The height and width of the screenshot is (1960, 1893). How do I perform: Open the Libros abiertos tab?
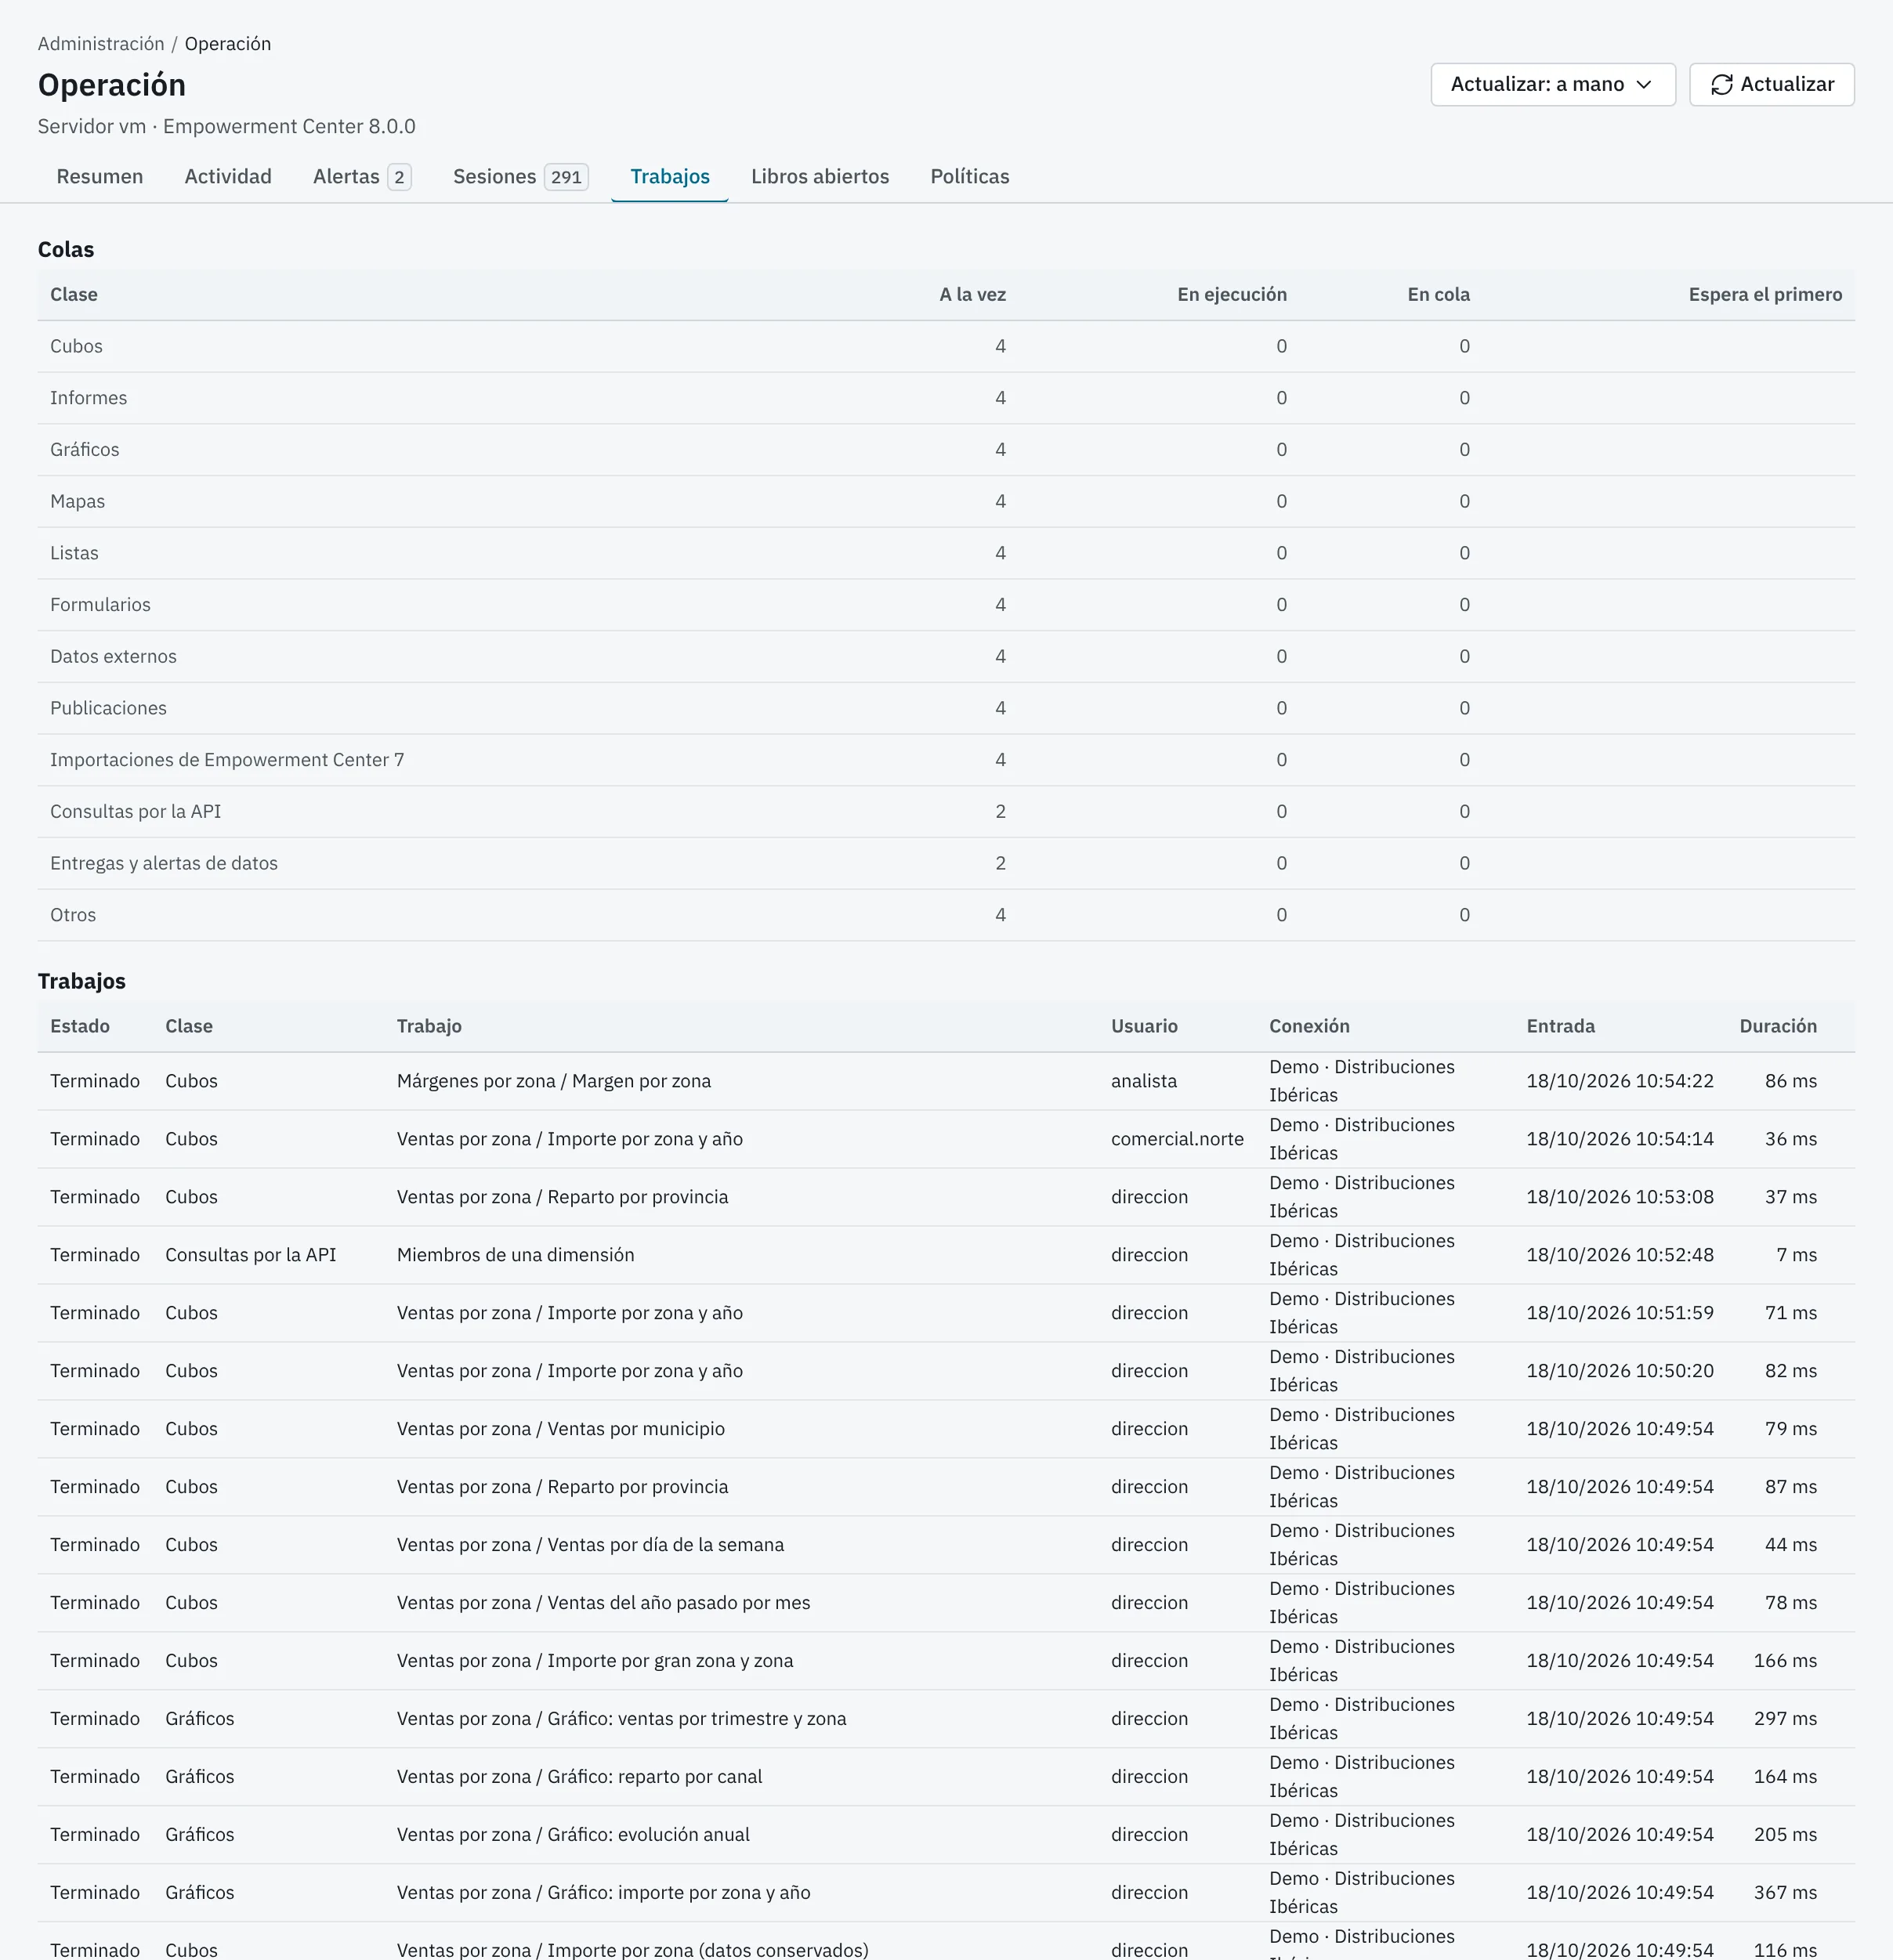820,177
